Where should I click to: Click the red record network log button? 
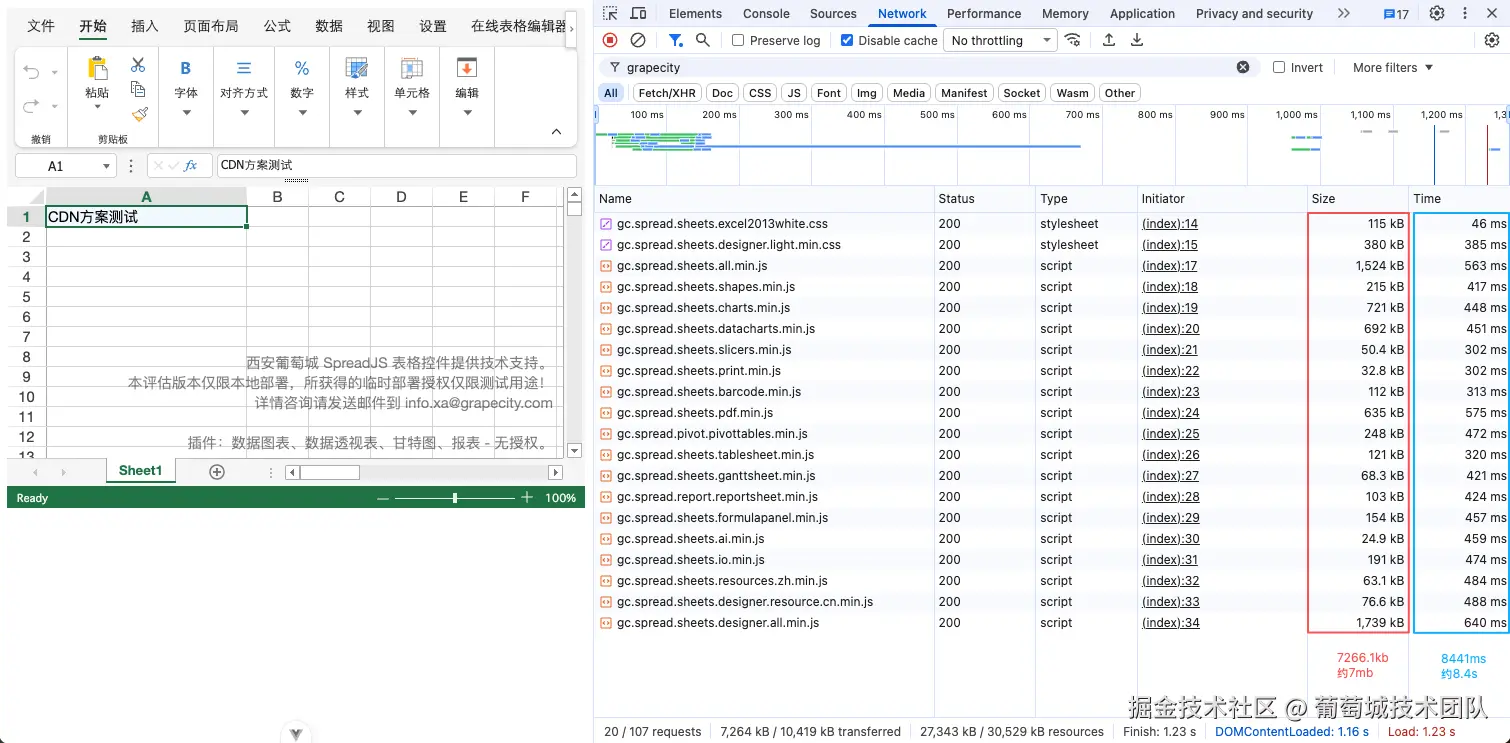pyautogui.click(x=610, y=40)
